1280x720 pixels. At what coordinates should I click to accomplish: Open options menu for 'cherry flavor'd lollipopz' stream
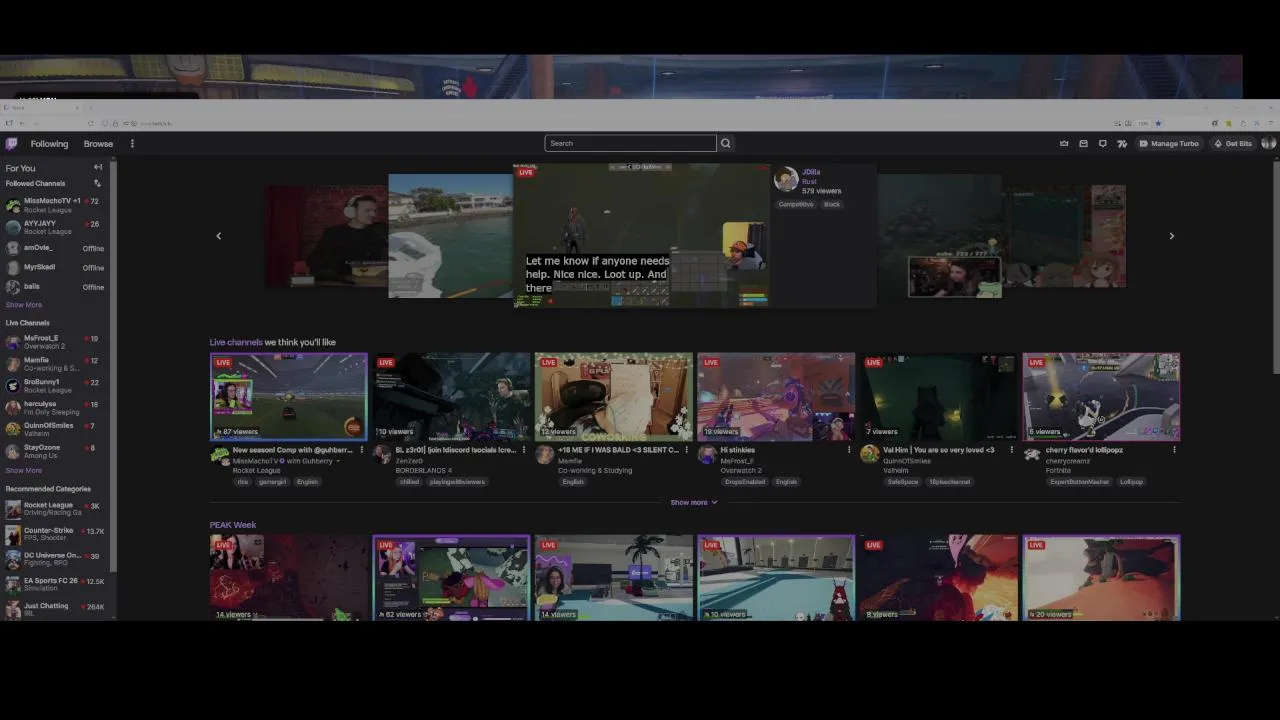pos(1174,450)
